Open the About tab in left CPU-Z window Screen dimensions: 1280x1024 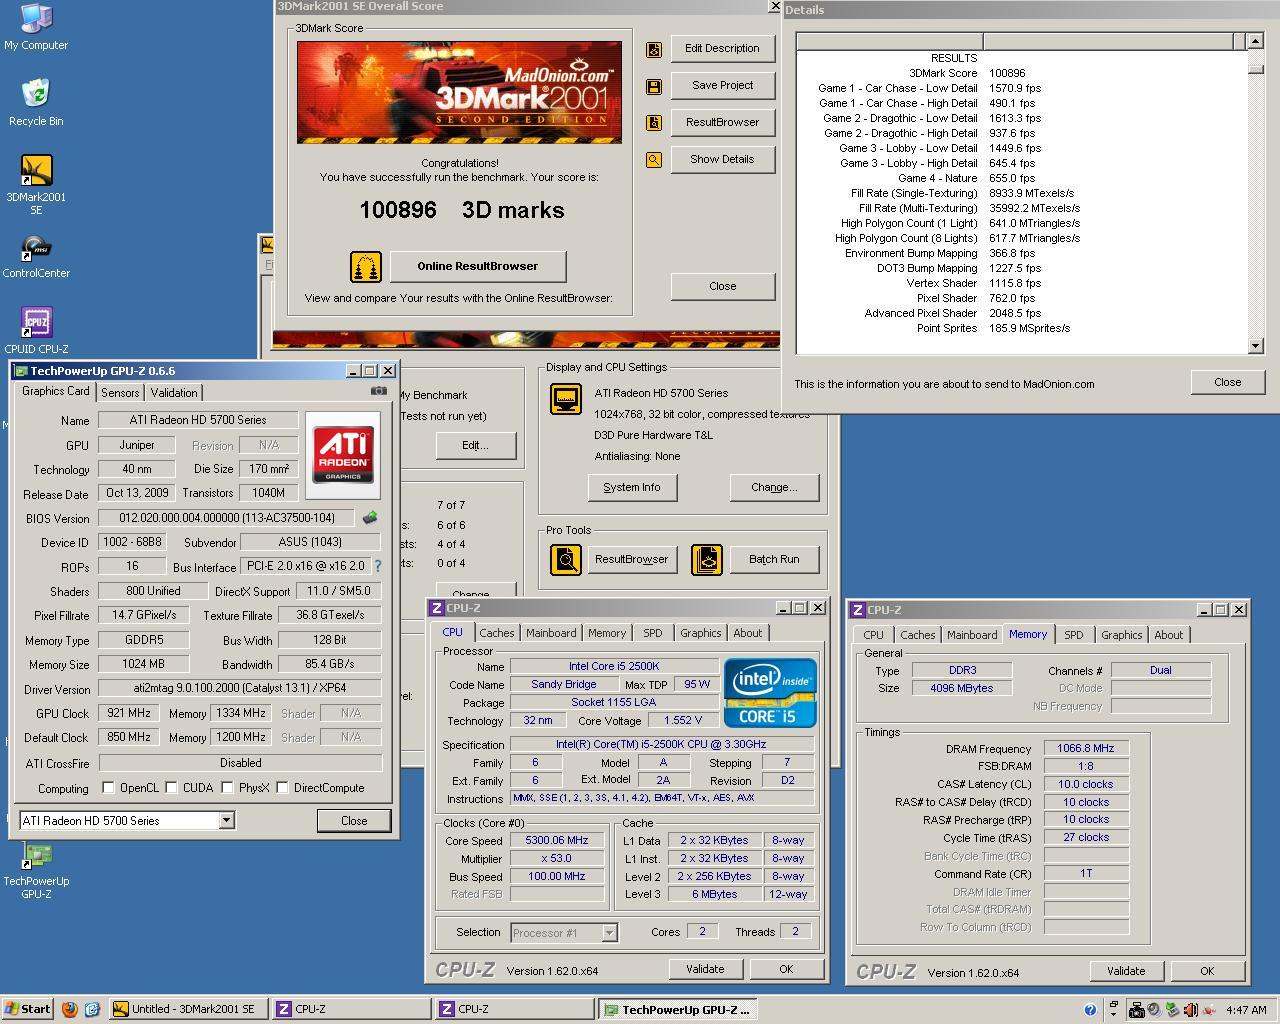[x=747, y=633]
